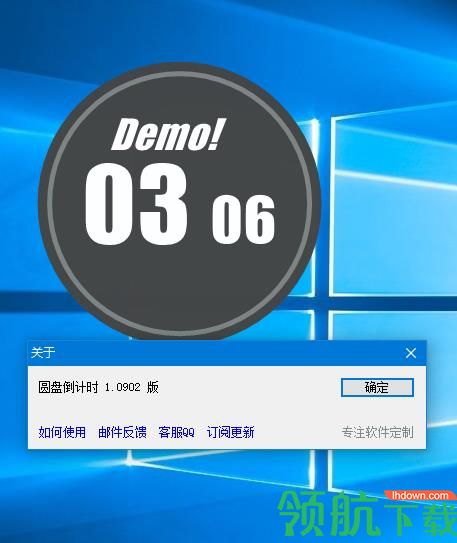Open the 客服QQ contact link
Image resolution: width=457 pixels, height=543 pixels.
coord(176,432)
